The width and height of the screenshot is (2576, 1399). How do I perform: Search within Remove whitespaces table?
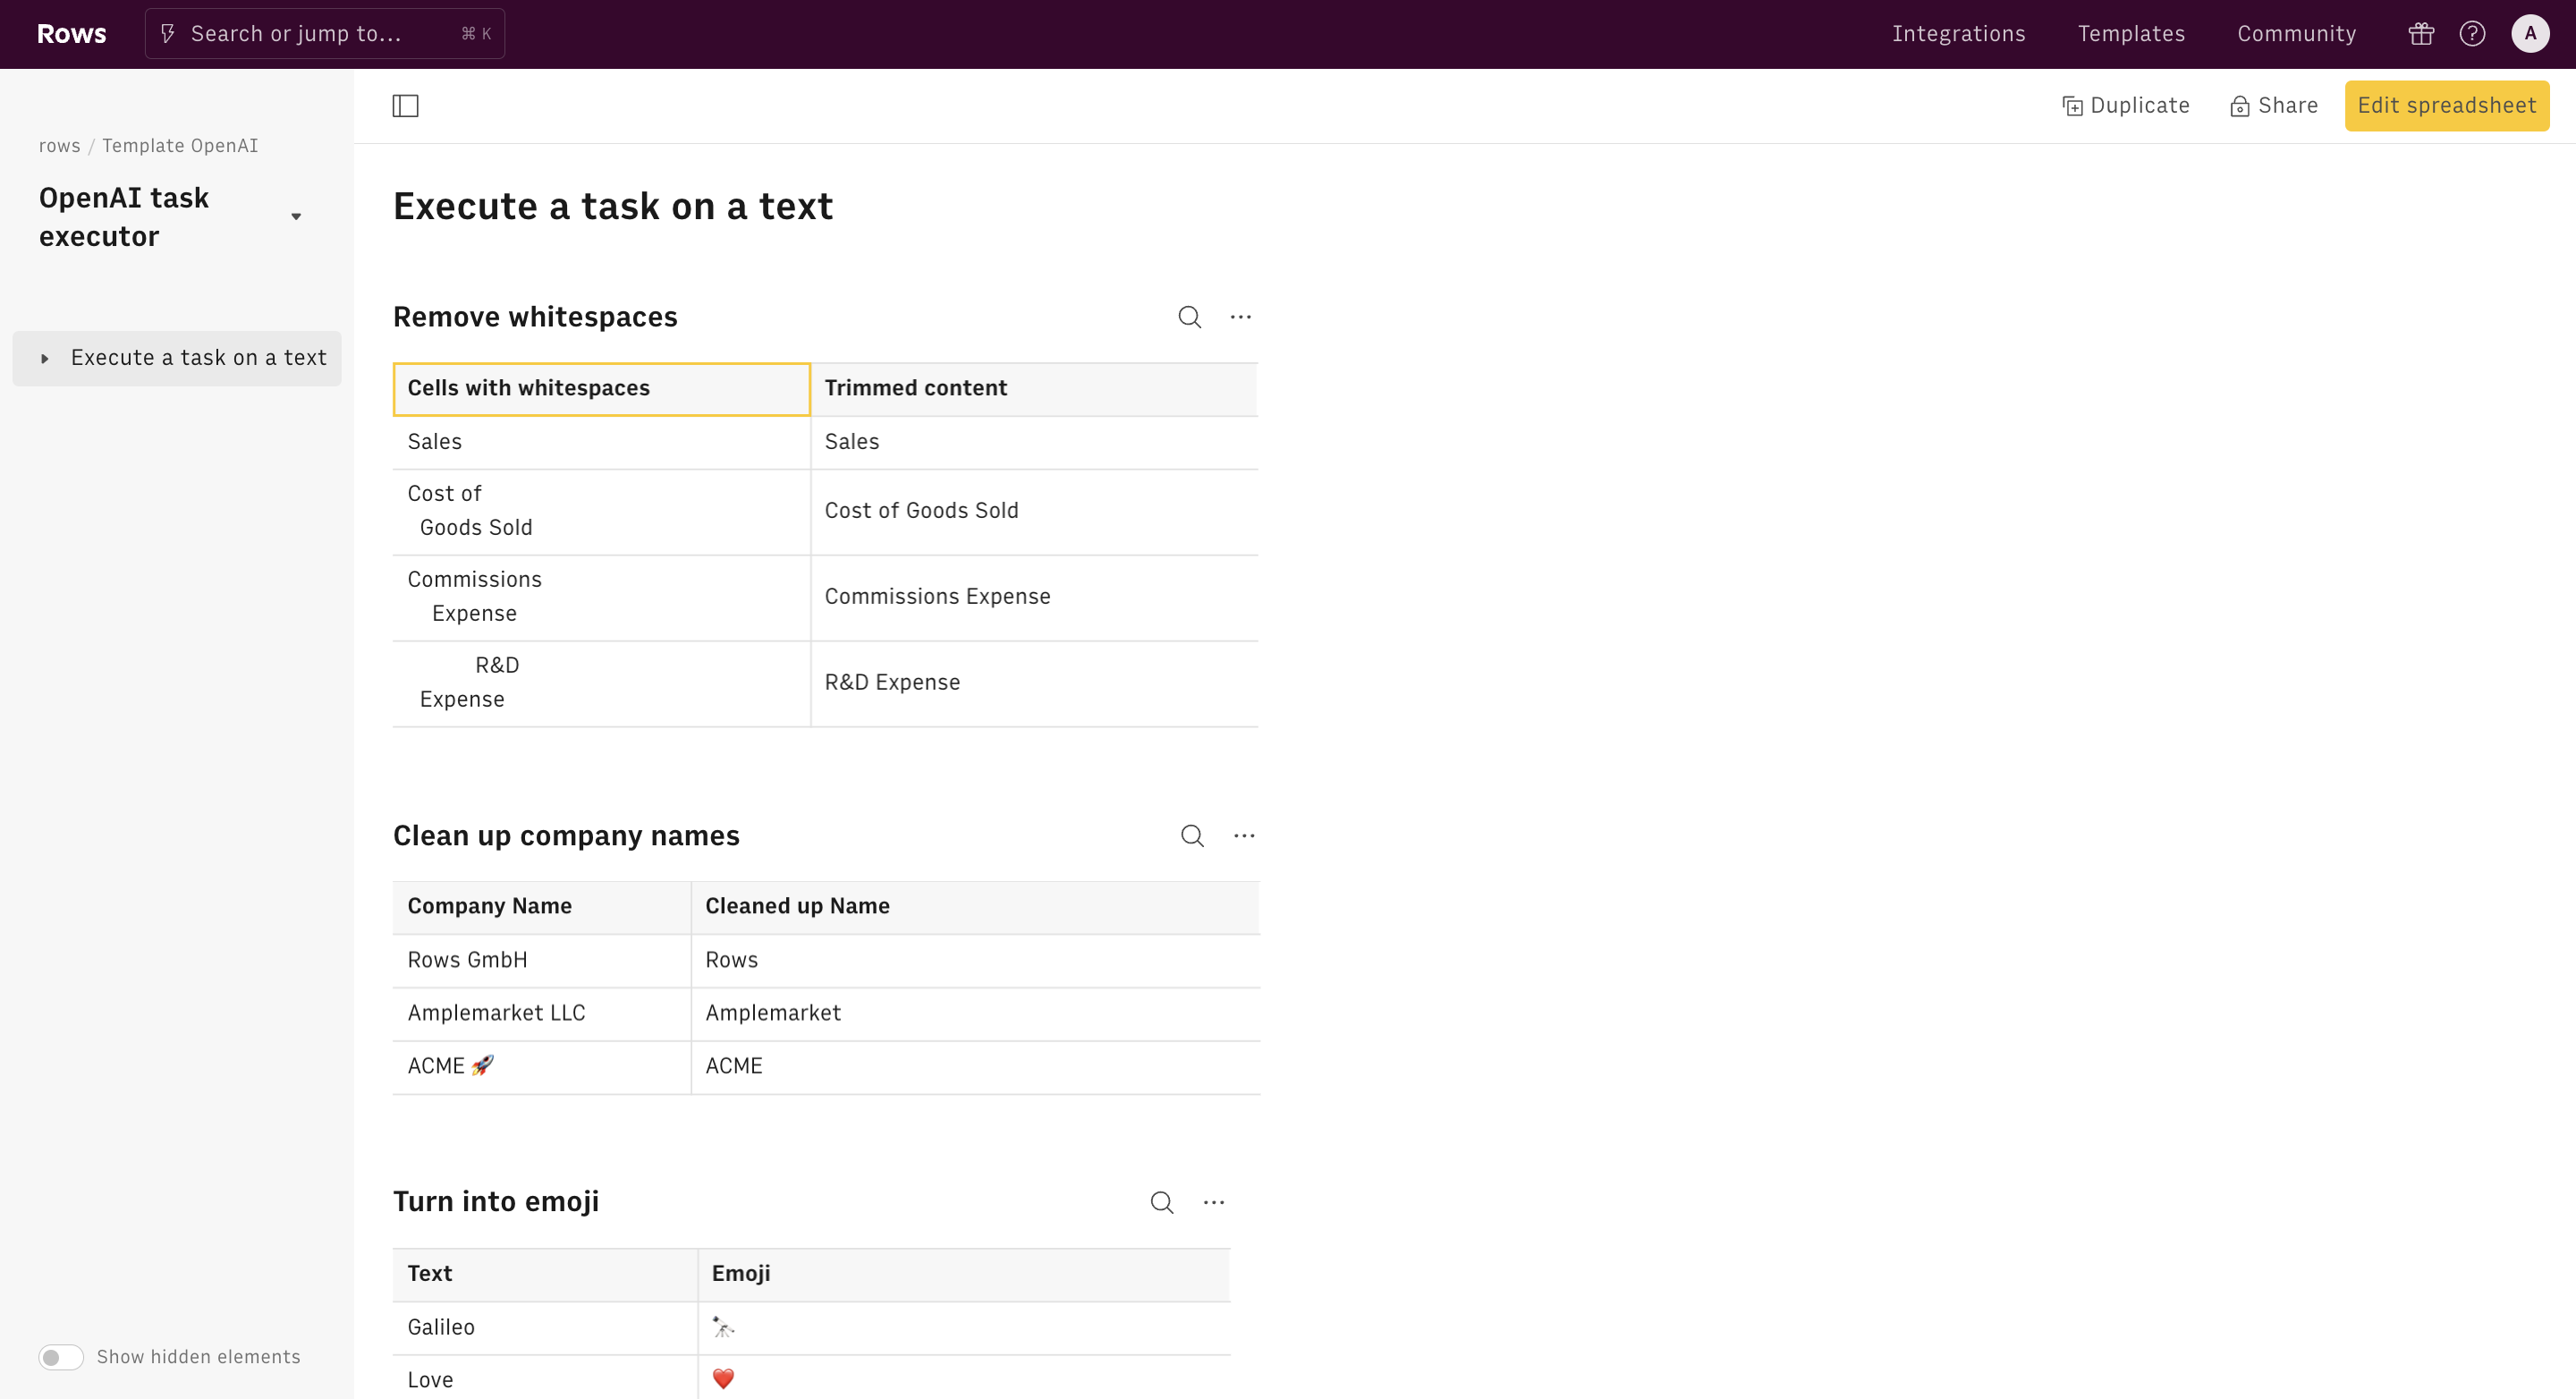[1189, 317]
